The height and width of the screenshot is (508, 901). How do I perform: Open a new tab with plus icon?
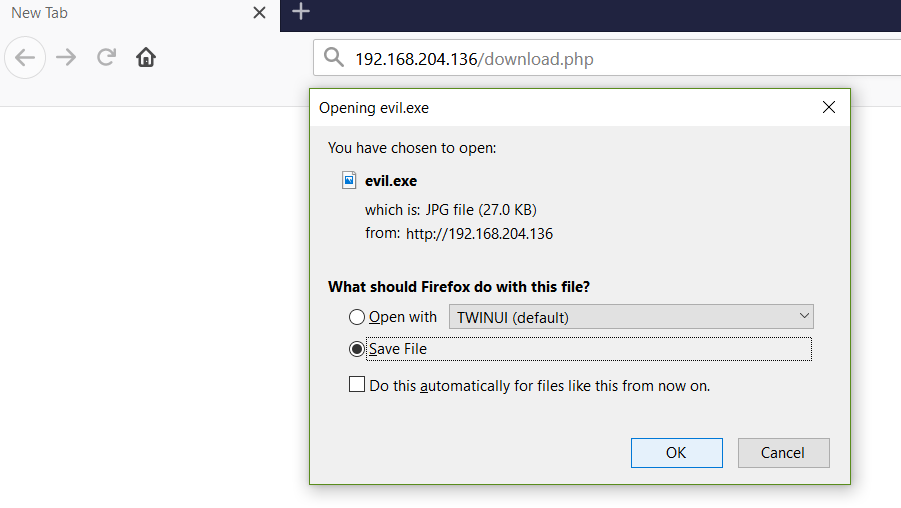301,11
